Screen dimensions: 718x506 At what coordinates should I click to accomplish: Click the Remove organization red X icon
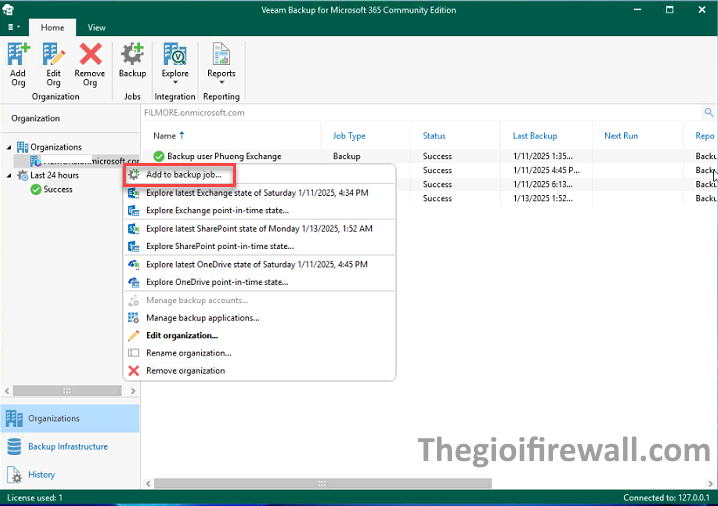[x=133, y=371]
